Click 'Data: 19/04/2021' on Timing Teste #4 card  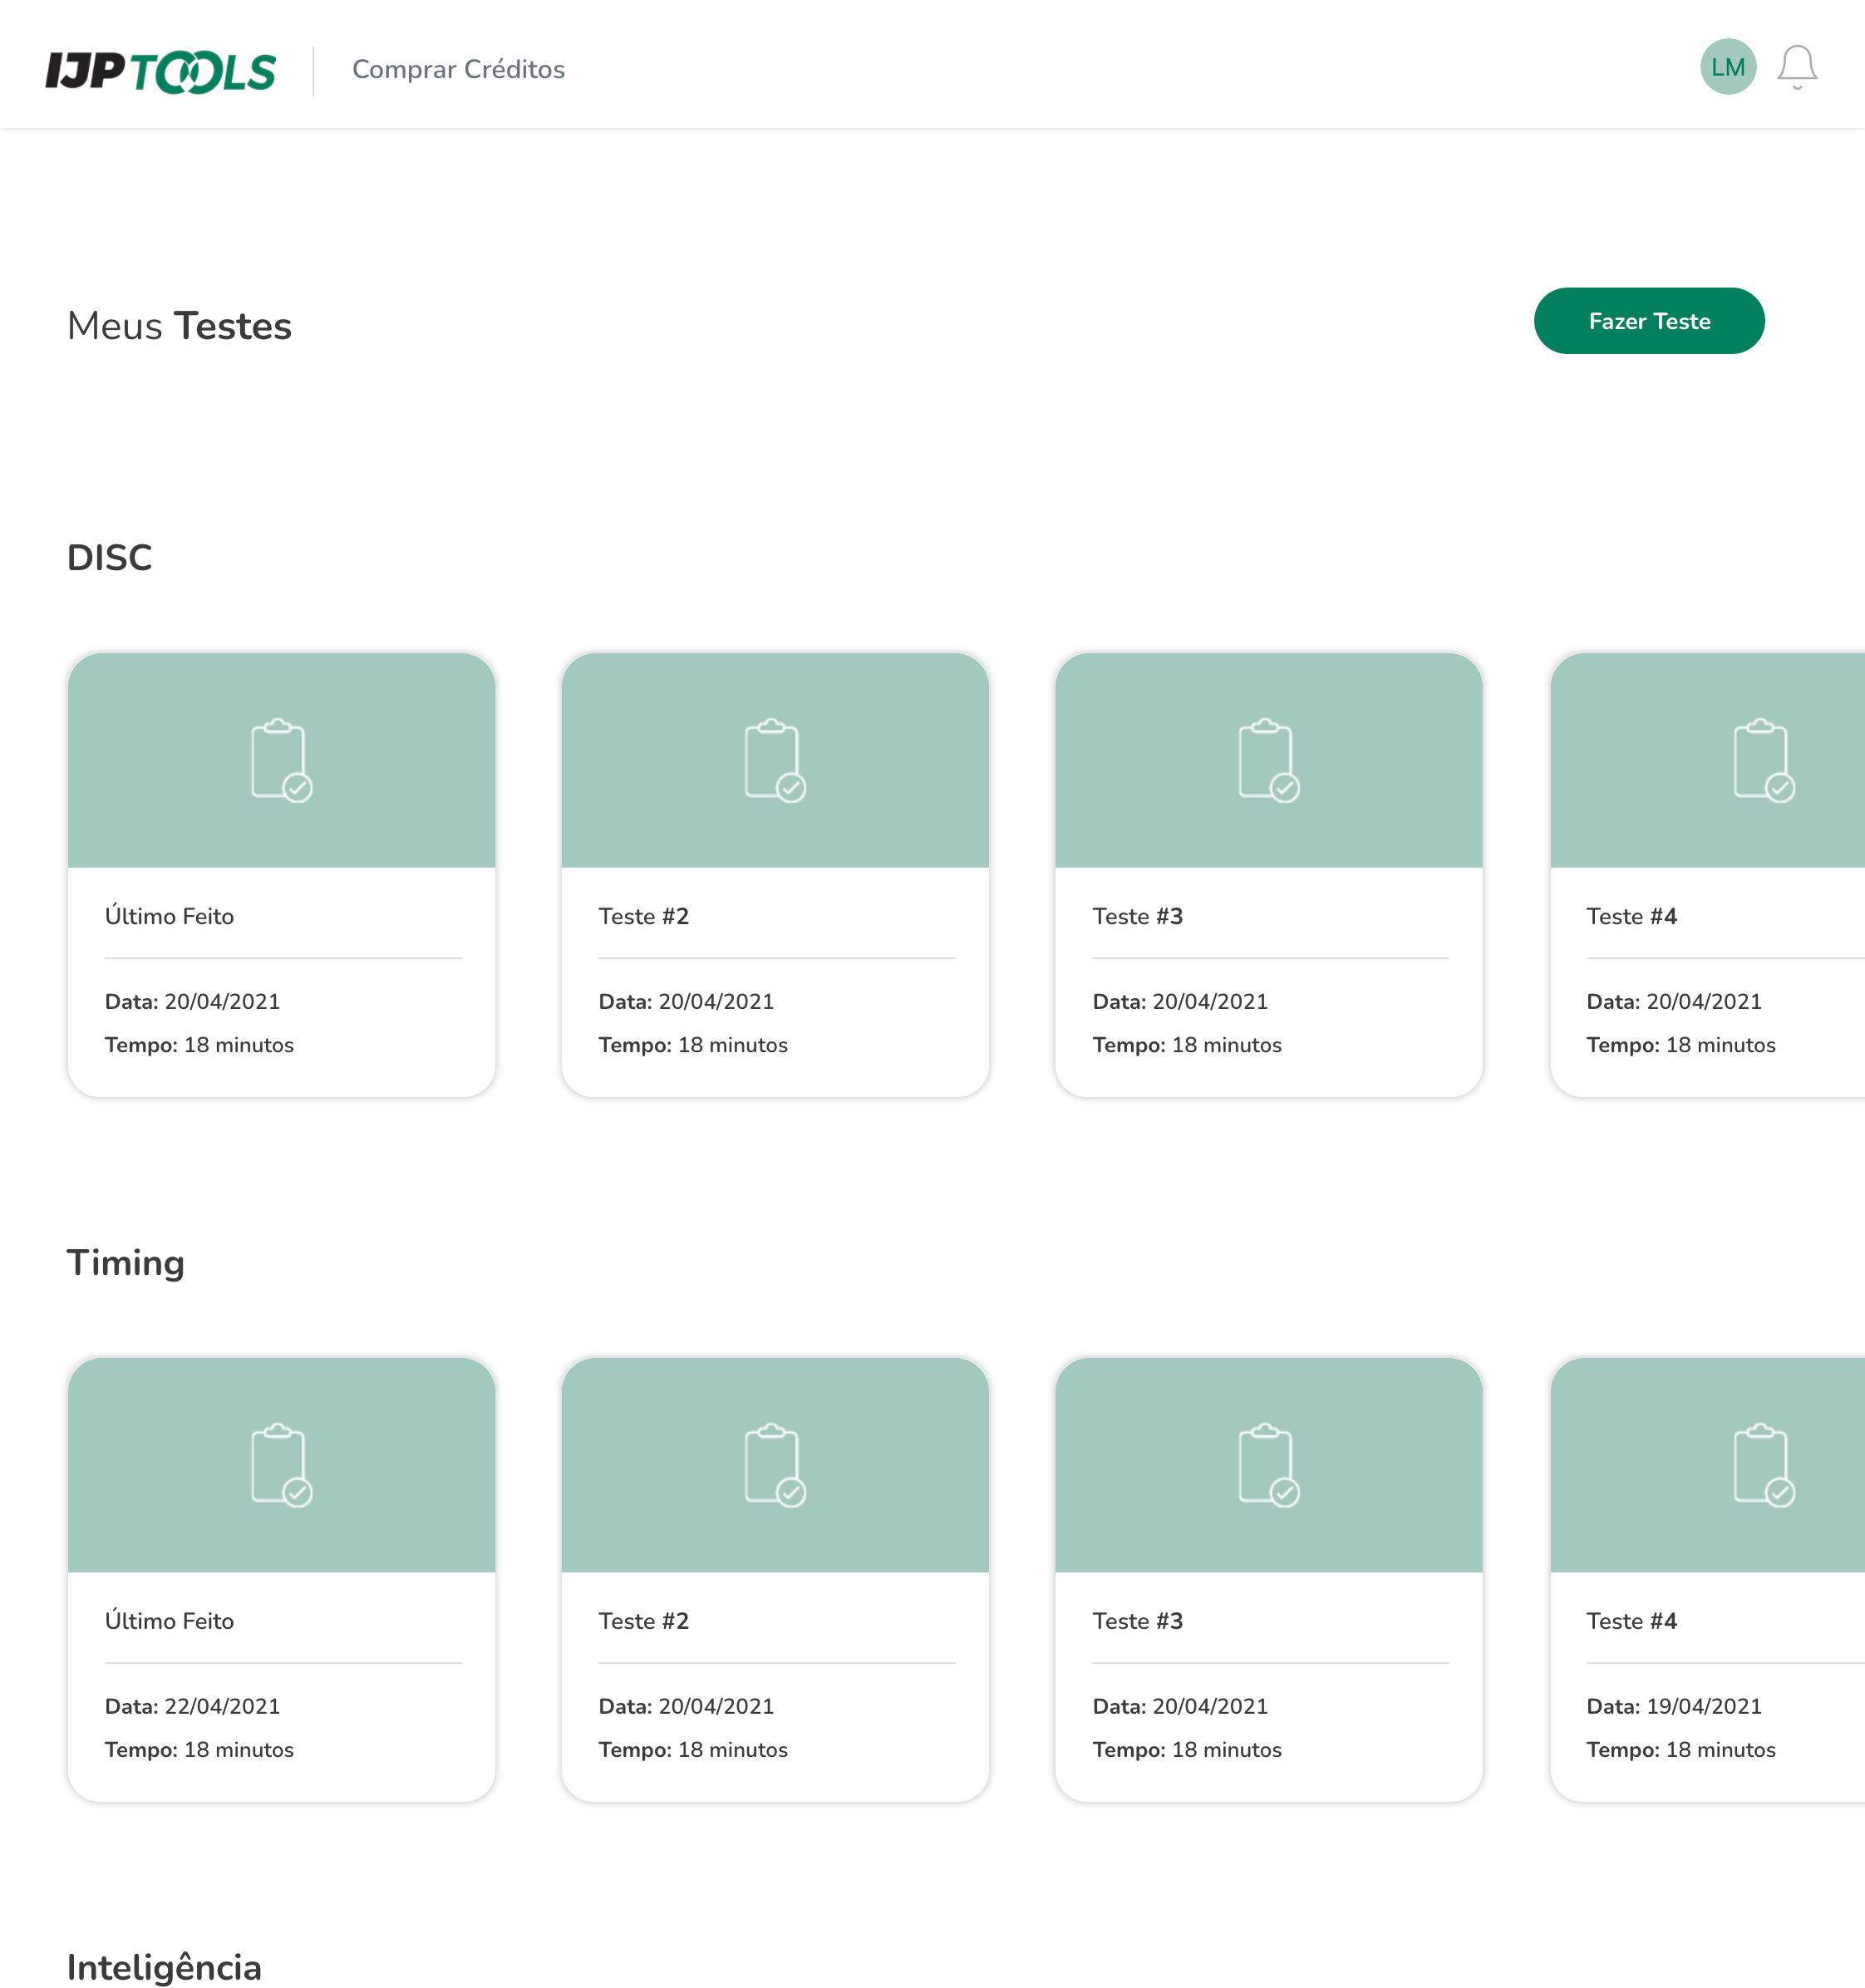(x=1674, y=1706)
